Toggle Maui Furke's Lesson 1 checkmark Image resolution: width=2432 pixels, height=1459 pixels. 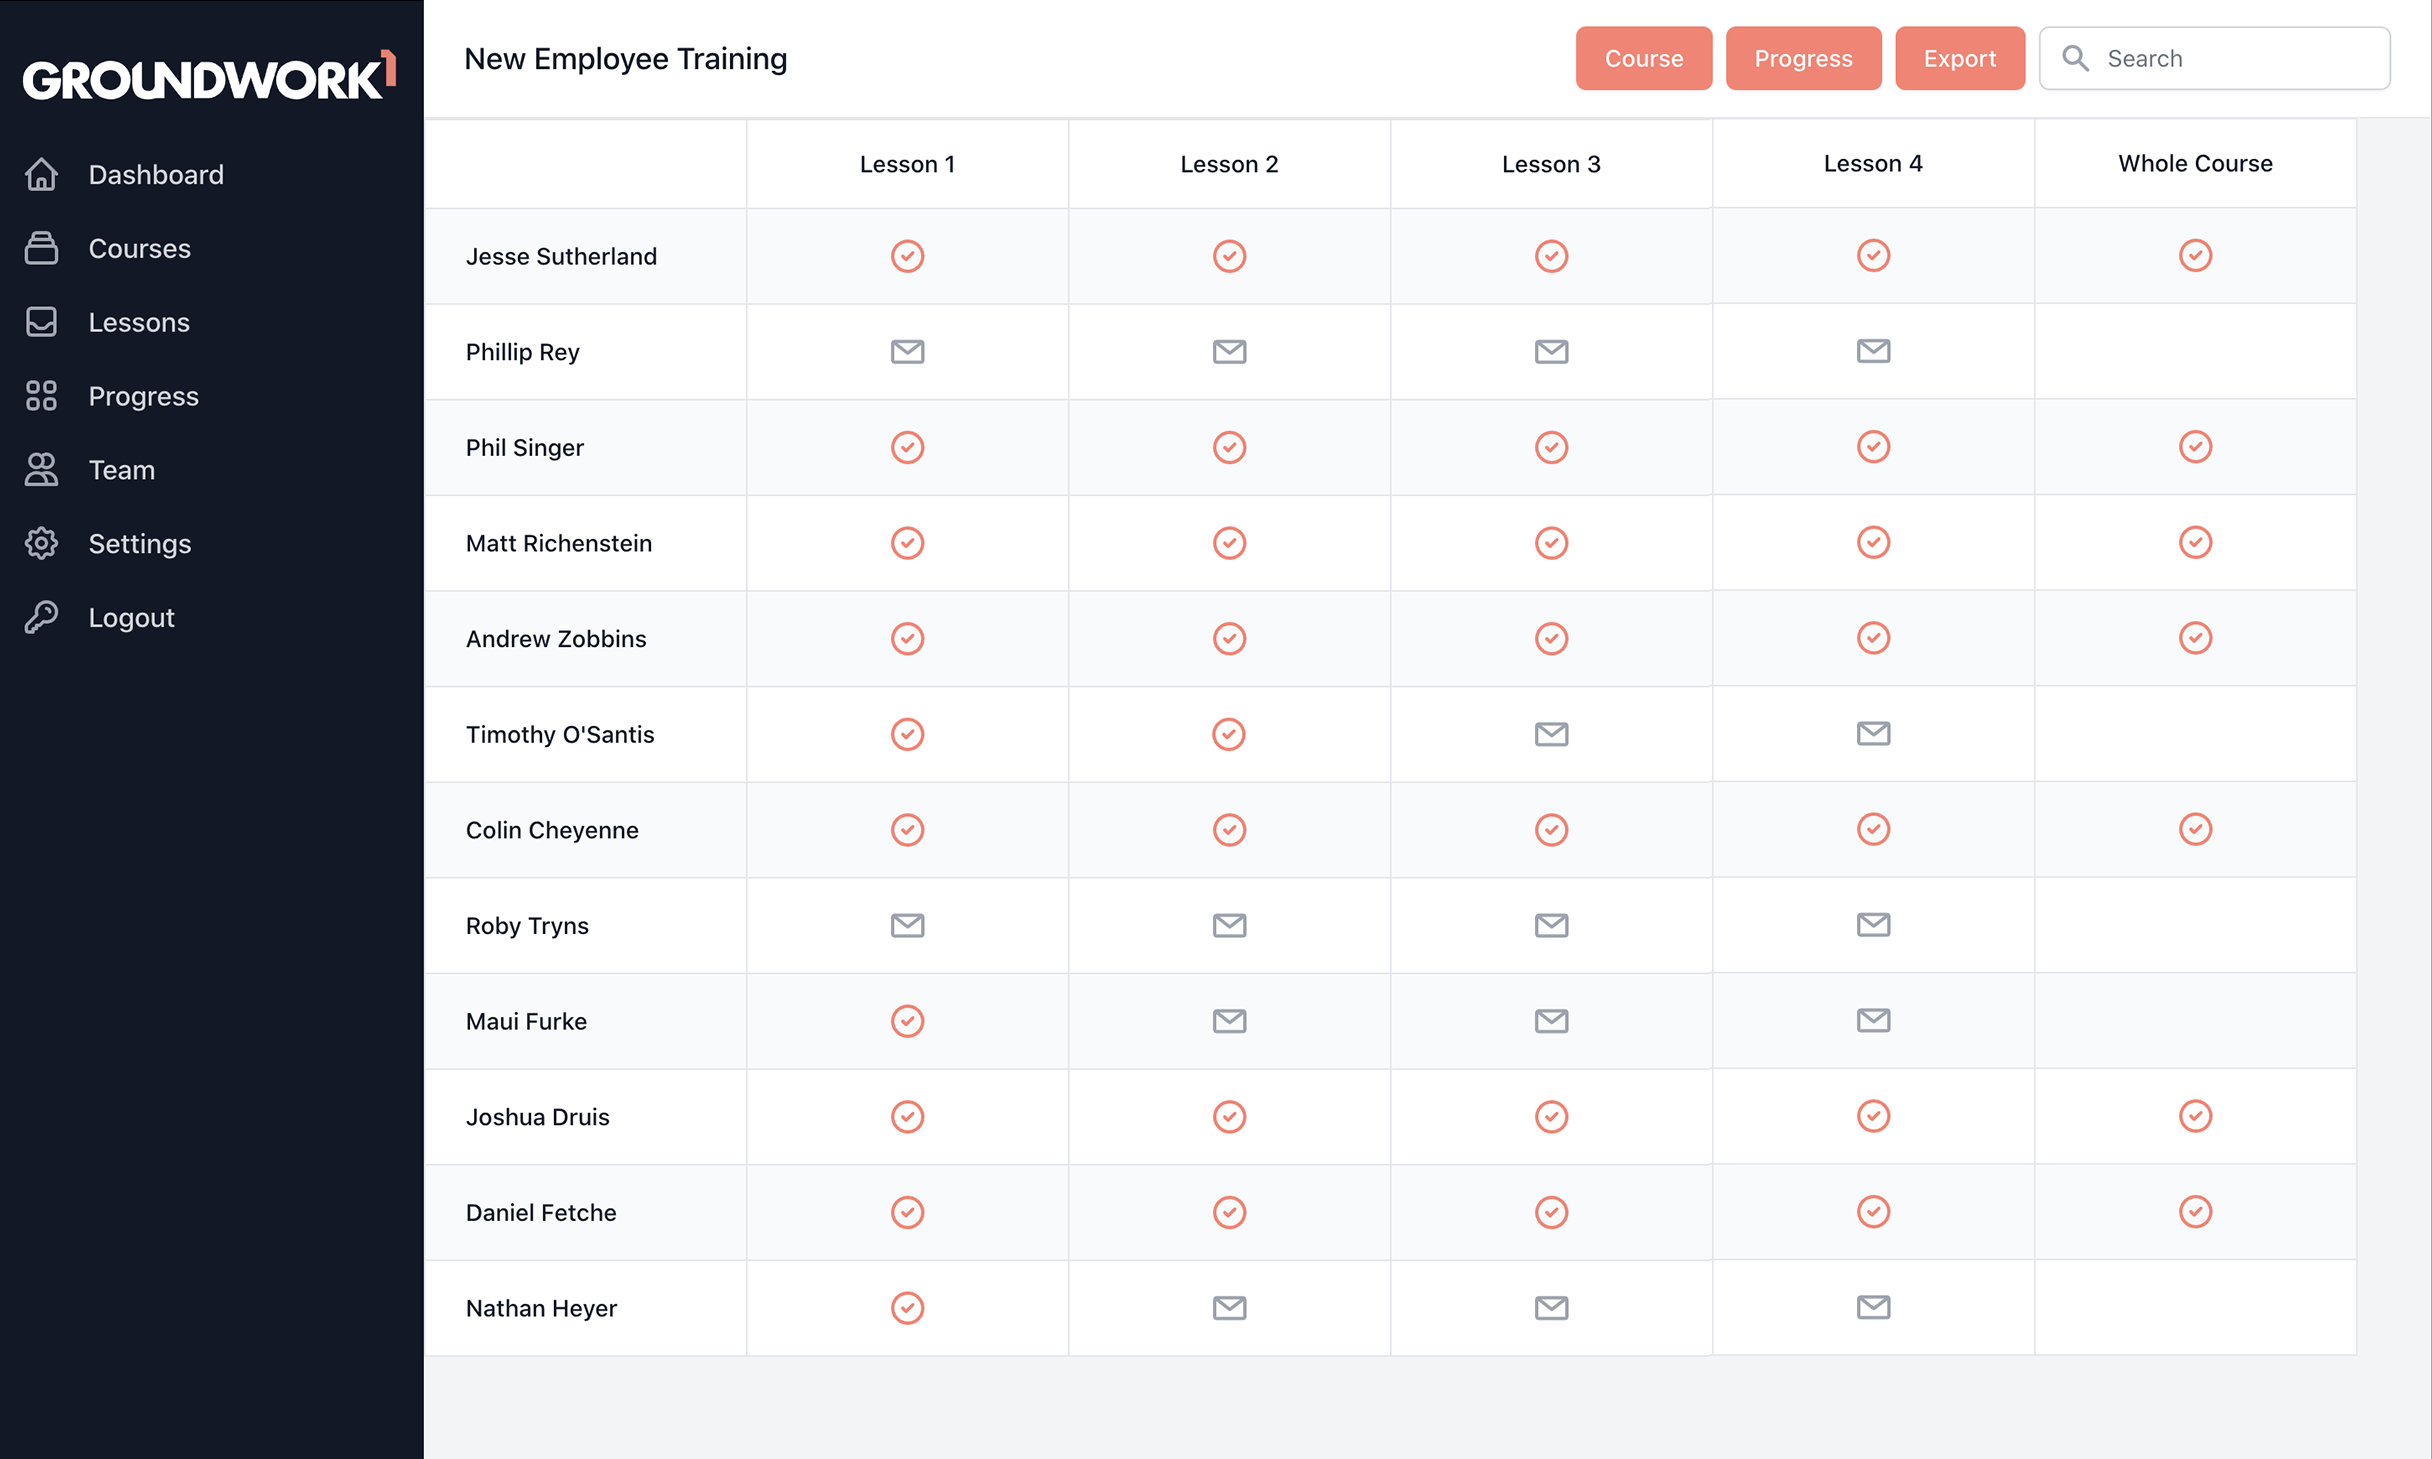pyautogui.click(x=907, y=1021)
